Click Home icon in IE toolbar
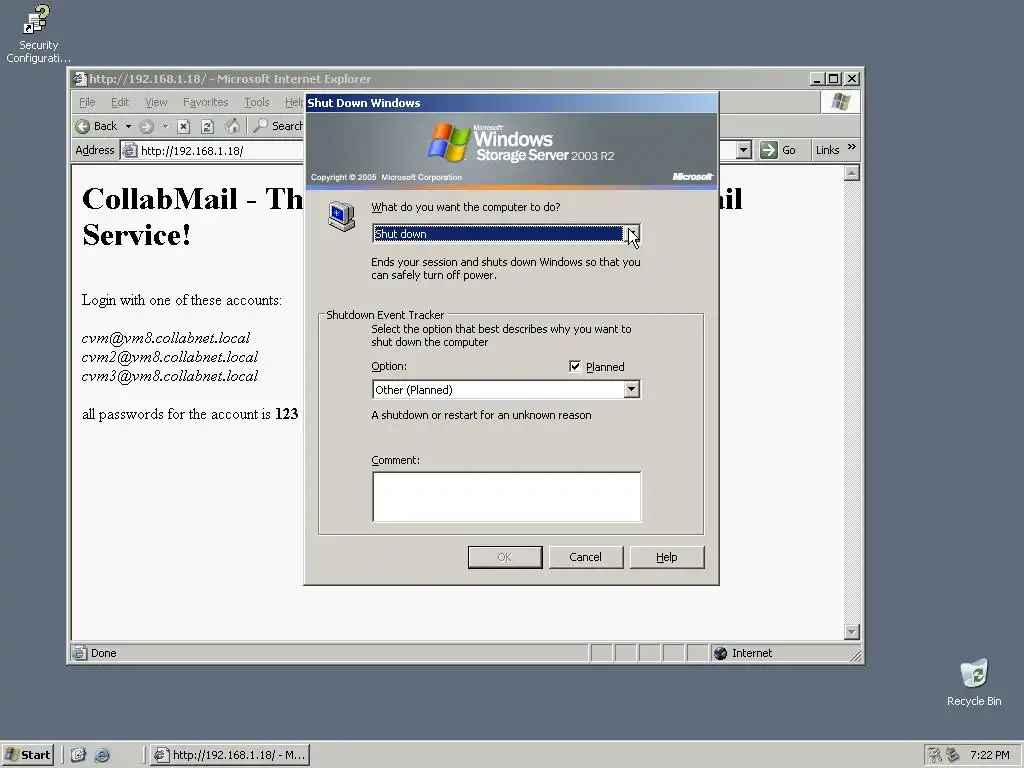The image size is (1024, 768). (232, 126)
